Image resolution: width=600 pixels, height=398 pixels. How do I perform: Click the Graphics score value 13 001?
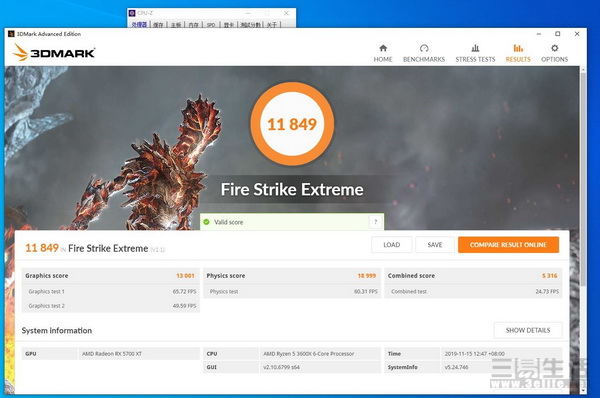(x=185, y=276)
